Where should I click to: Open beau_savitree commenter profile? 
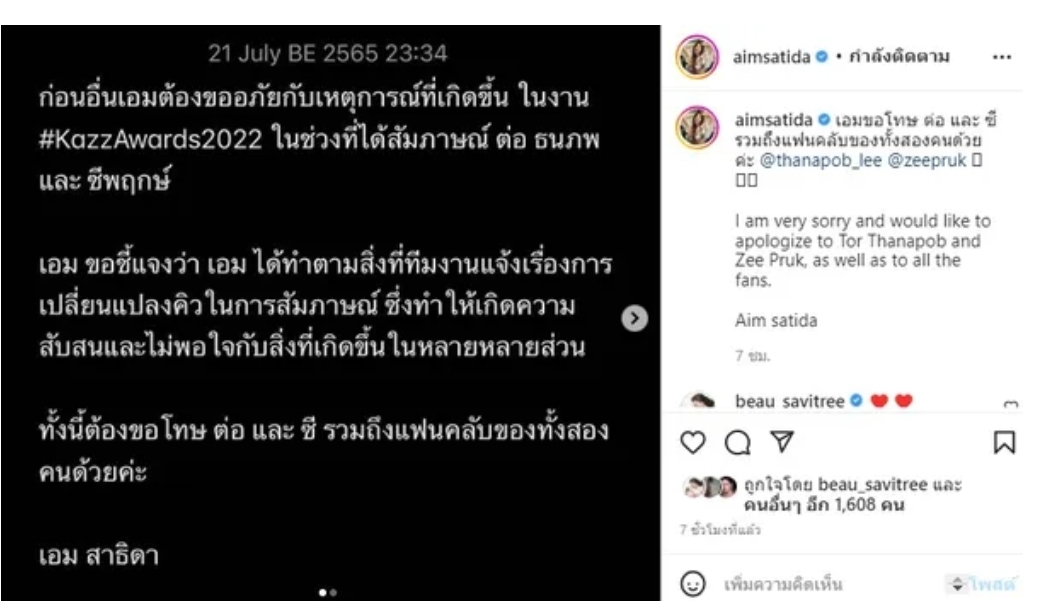pos(790,401)
